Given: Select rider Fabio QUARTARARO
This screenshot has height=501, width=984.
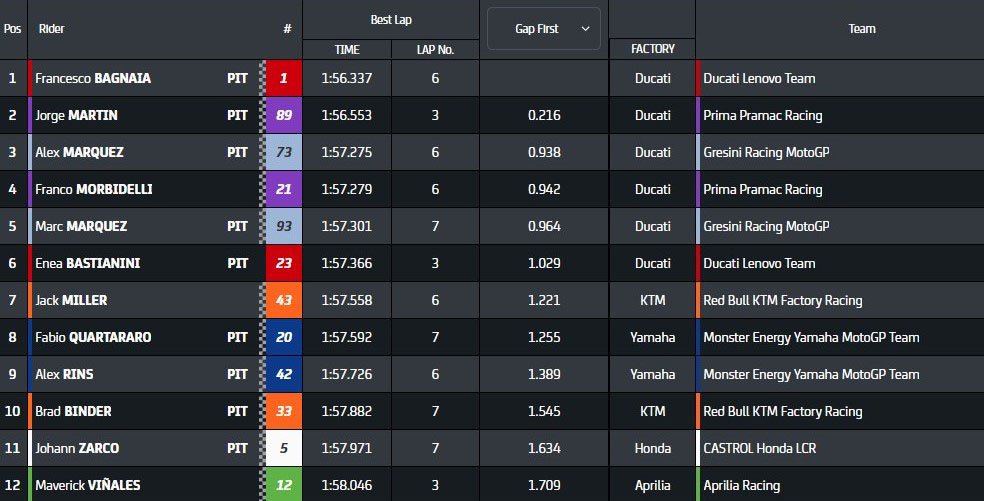Looking at the screenshot, I should 93,338.
